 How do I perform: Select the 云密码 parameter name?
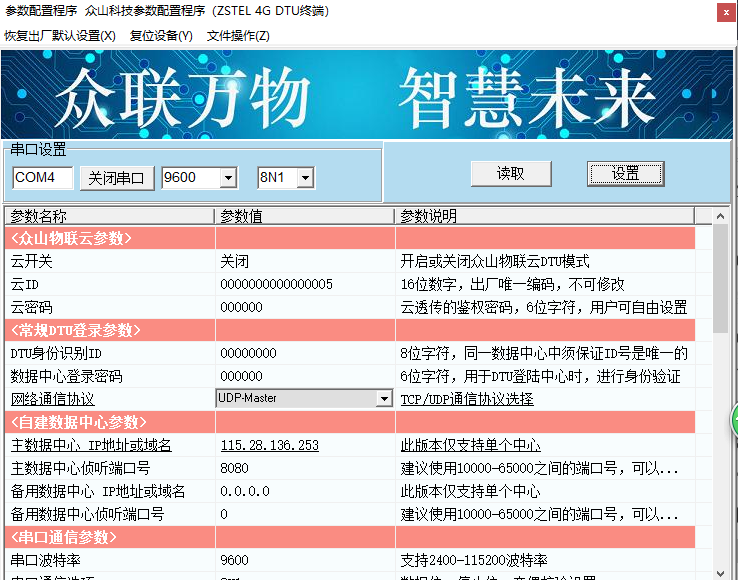[32, 307]
